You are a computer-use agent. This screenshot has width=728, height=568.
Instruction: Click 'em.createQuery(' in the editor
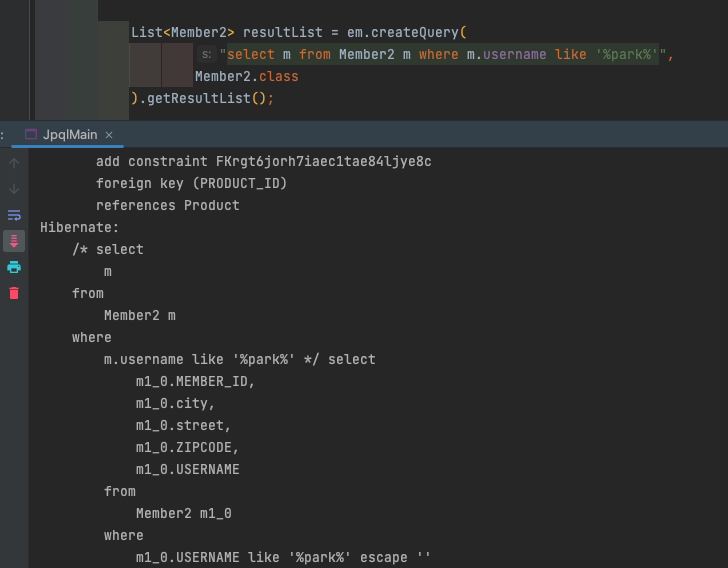point(407,33)
